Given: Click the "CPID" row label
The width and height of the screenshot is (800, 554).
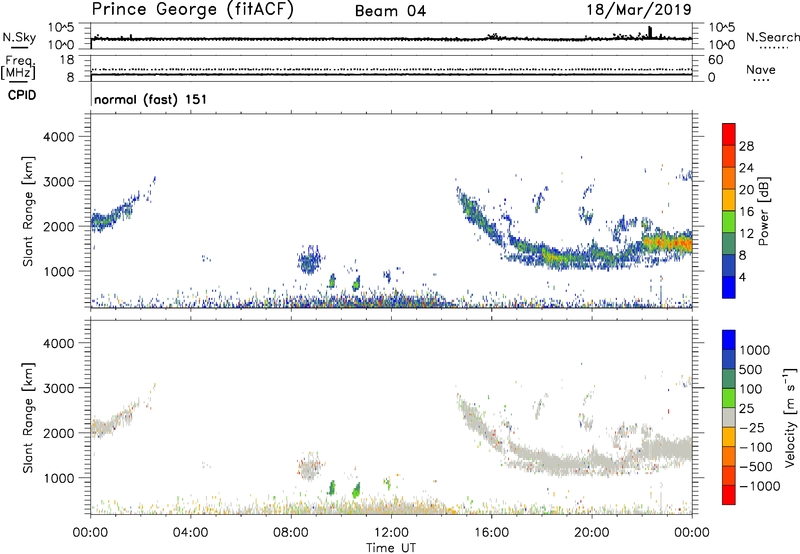Looking at the screenshot, I should tap(22, 95).
